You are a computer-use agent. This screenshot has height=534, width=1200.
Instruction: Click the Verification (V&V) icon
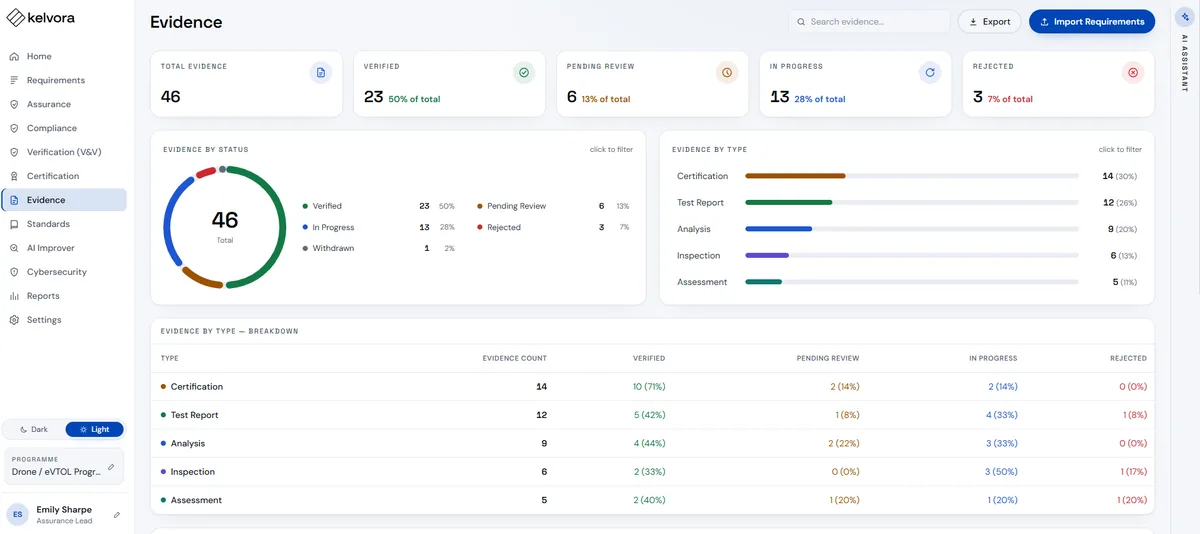pos(14,152)
